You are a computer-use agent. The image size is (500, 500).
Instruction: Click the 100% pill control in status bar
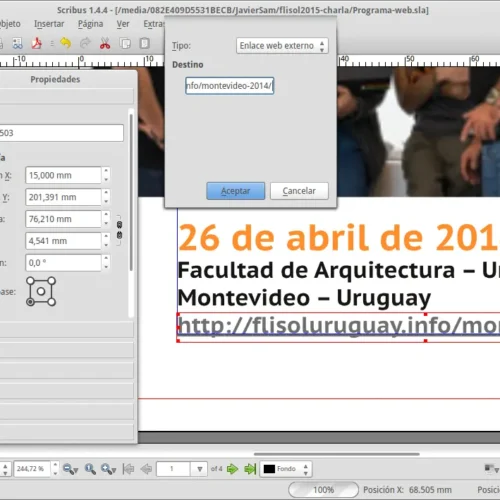323,490
